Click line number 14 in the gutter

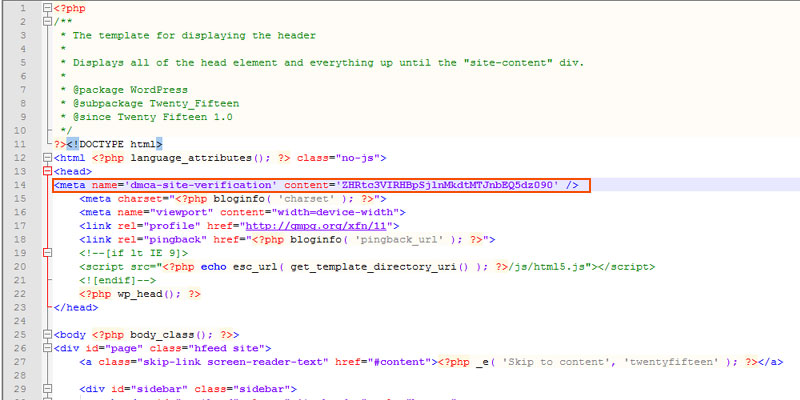pos(19,185)
